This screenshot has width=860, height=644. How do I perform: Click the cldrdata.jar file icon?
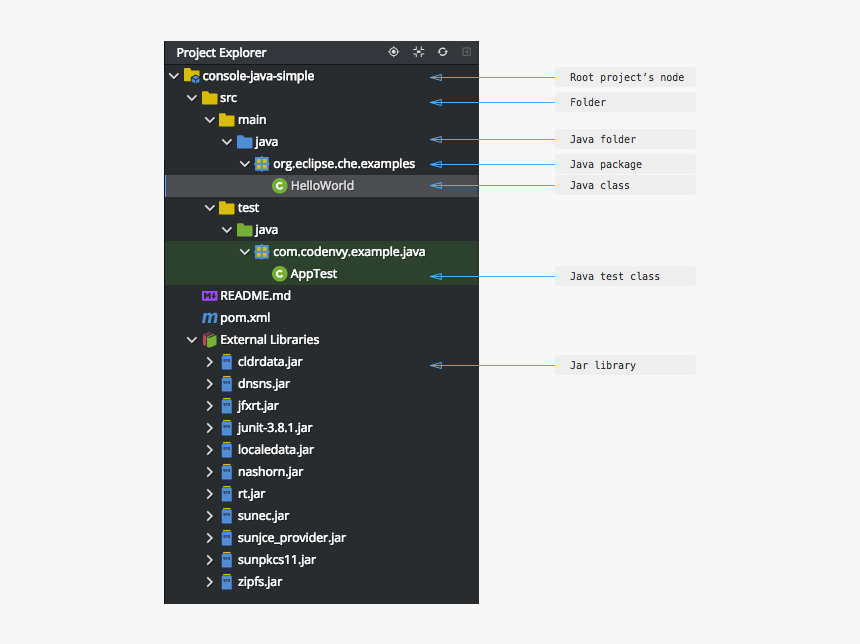(x=227, y=361)
